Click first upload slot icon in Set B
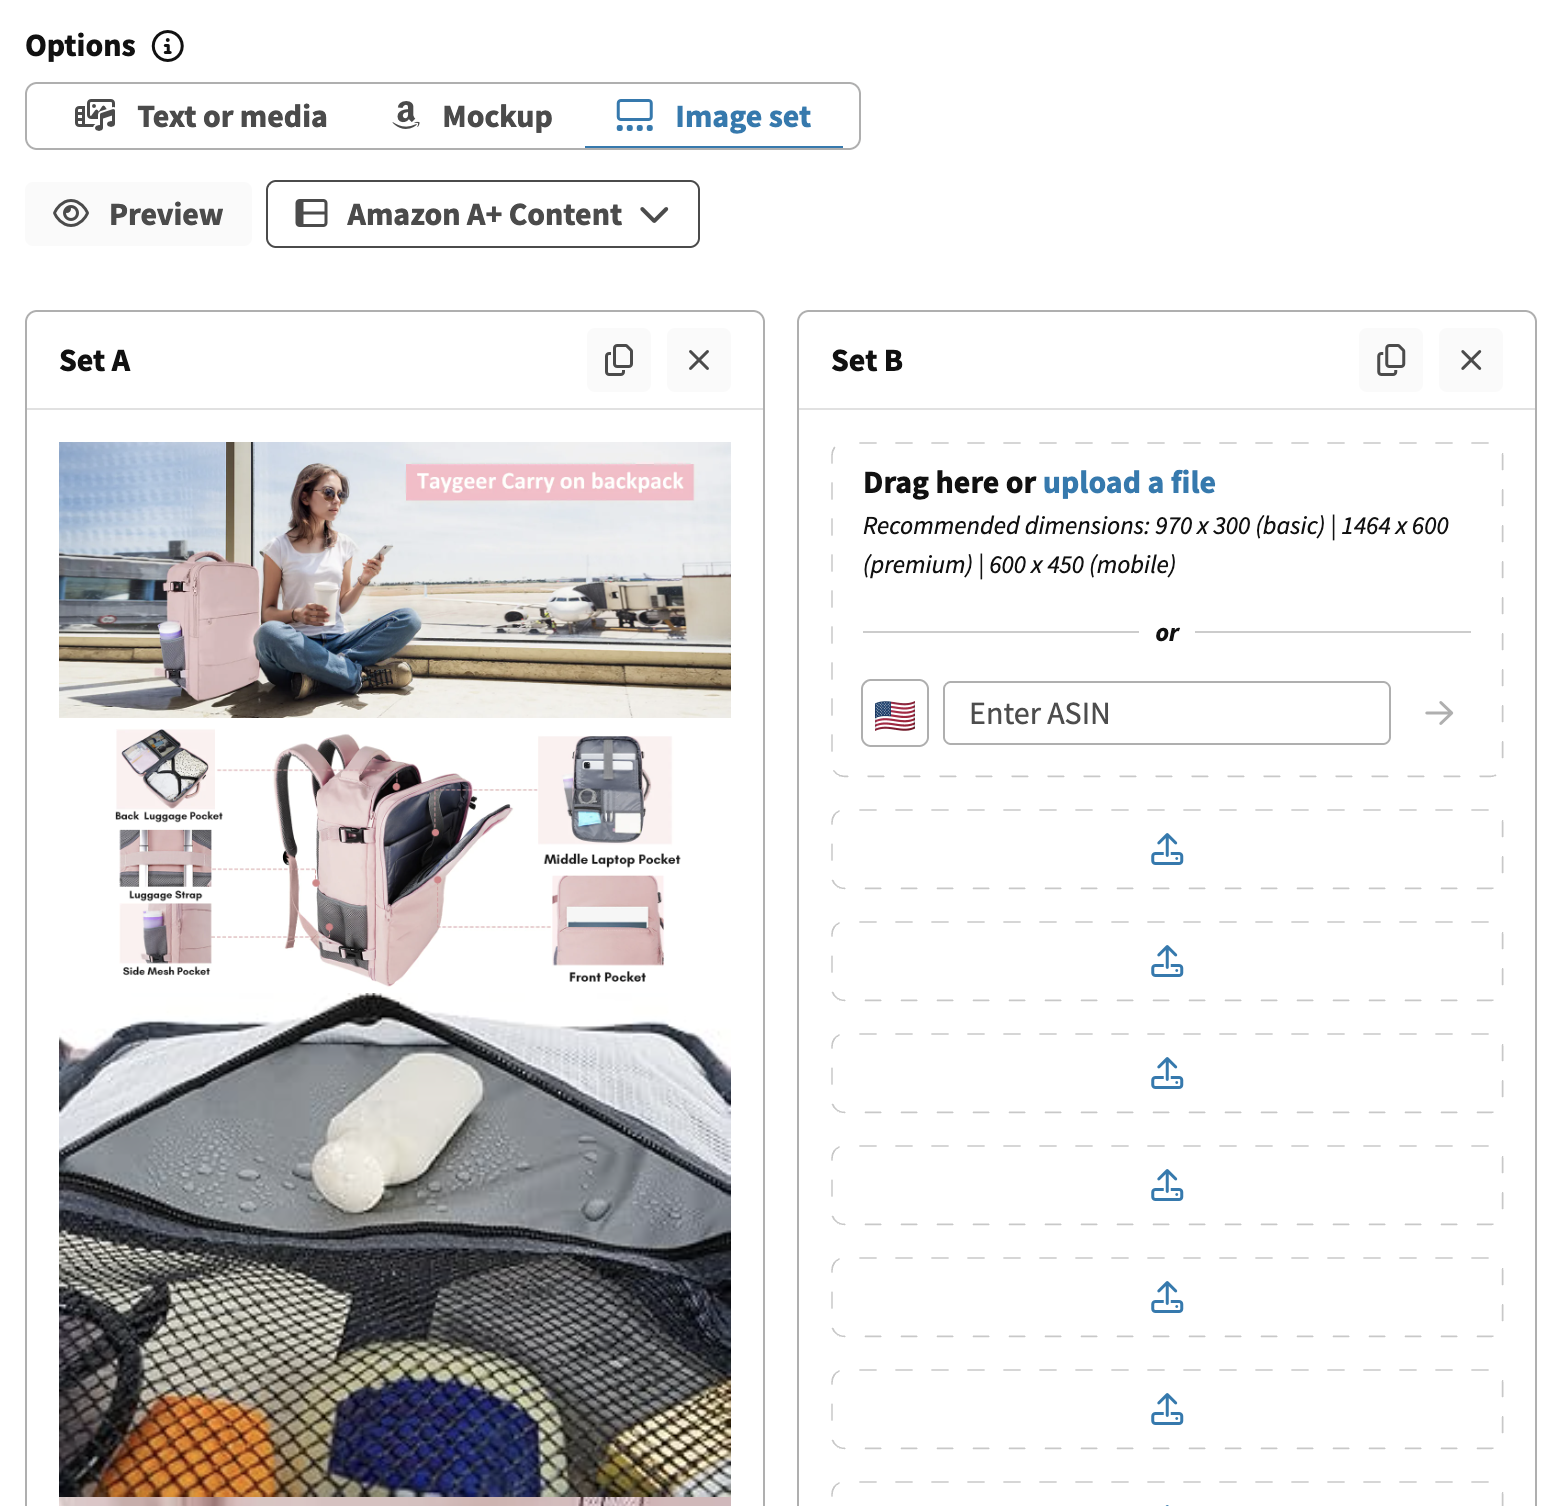 [1167, 850]
